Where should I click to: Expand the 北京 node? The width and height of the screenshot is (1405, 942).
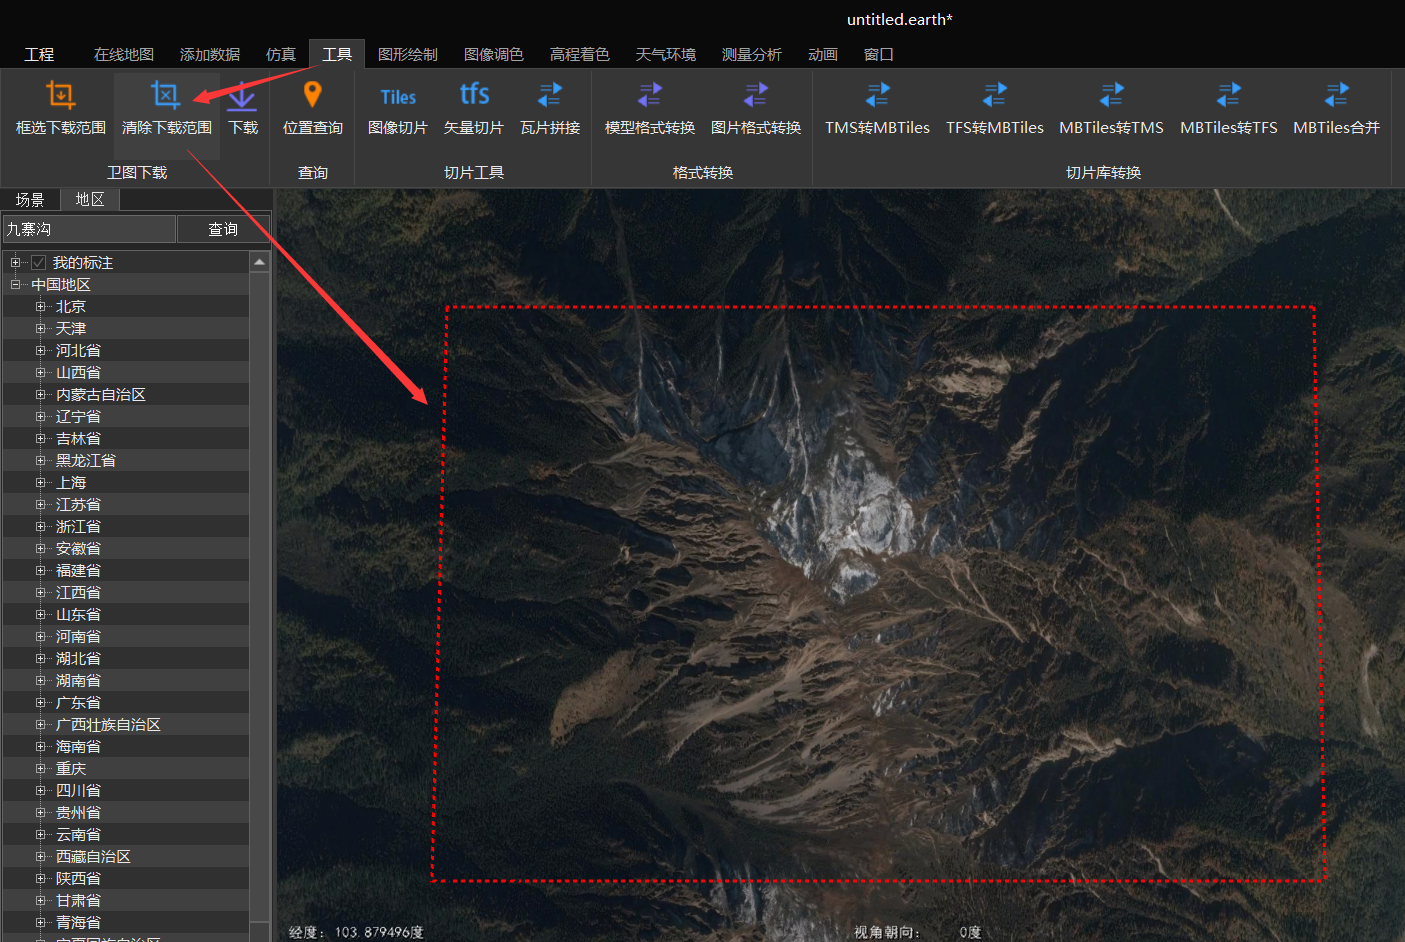tap(41, 307)
